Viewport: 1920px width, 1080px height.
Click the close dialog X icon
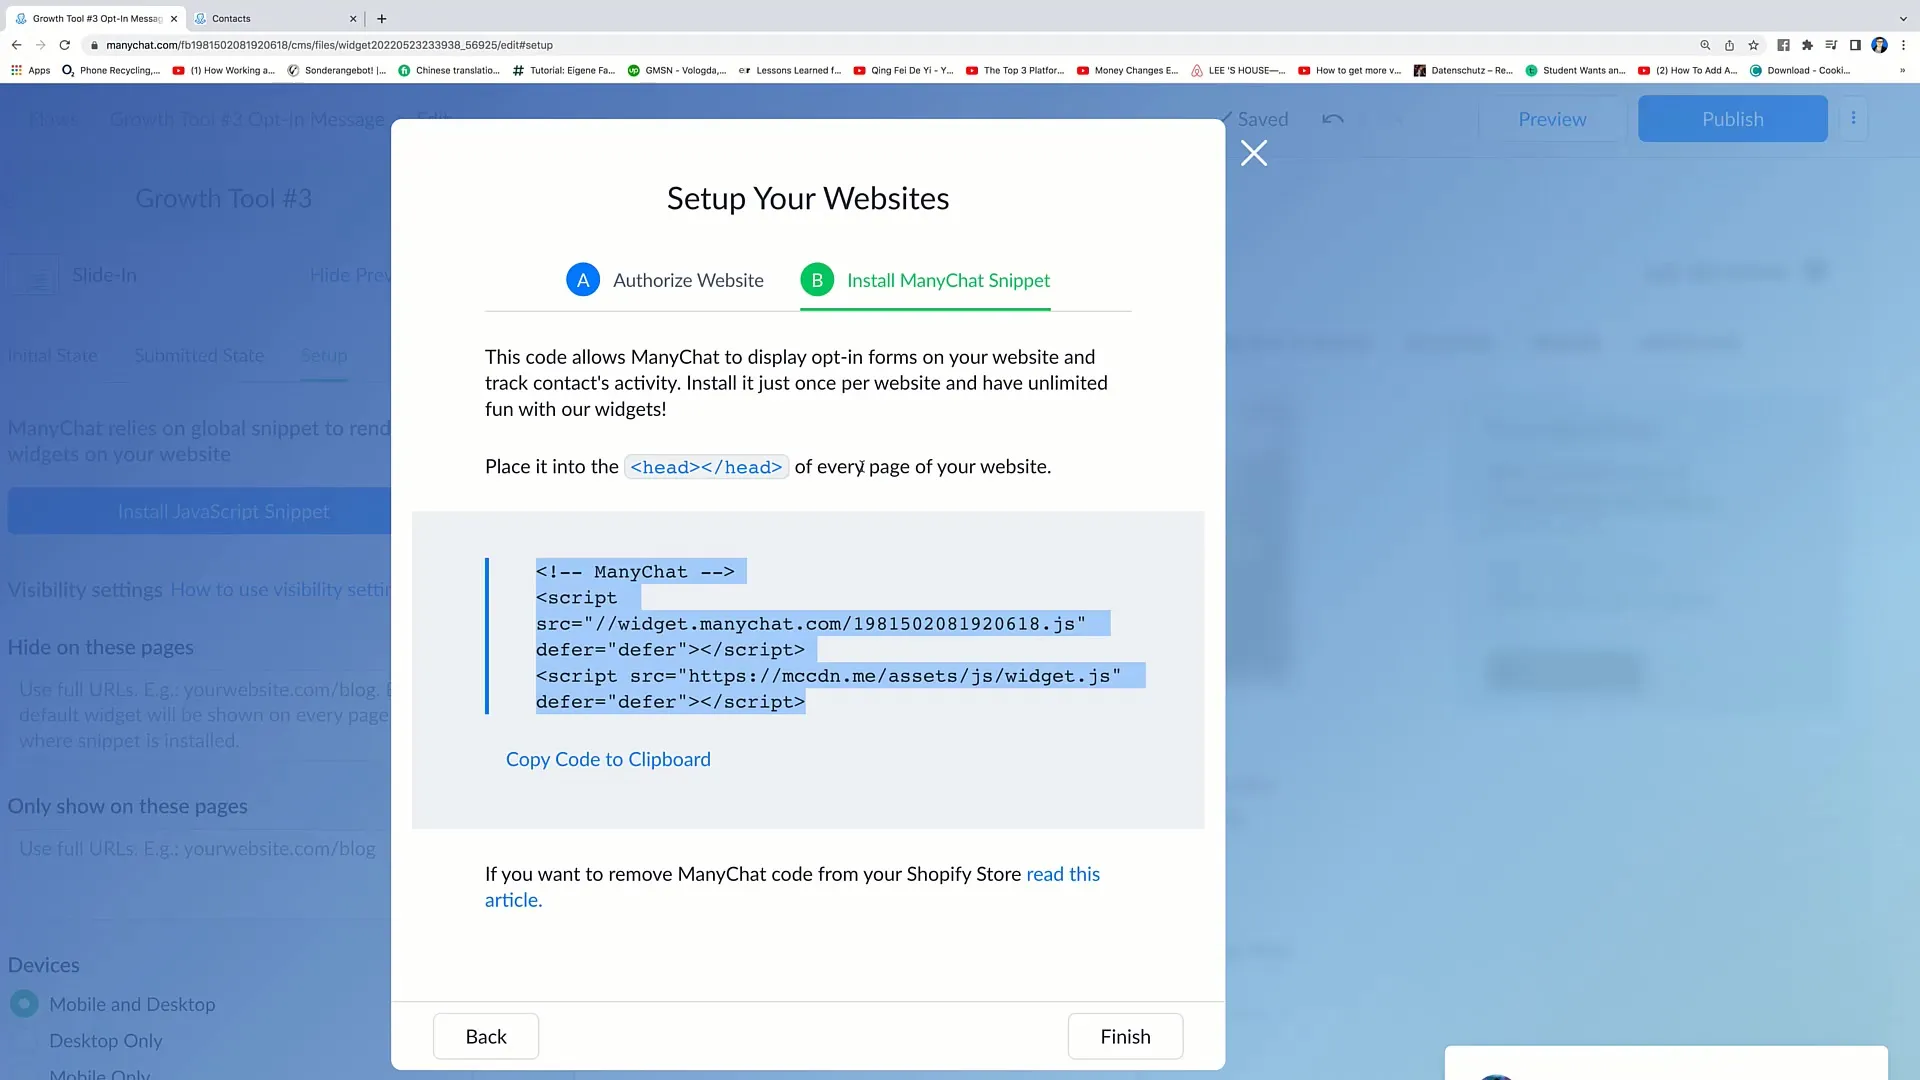pyautogui.click(x=1254, y=153)
